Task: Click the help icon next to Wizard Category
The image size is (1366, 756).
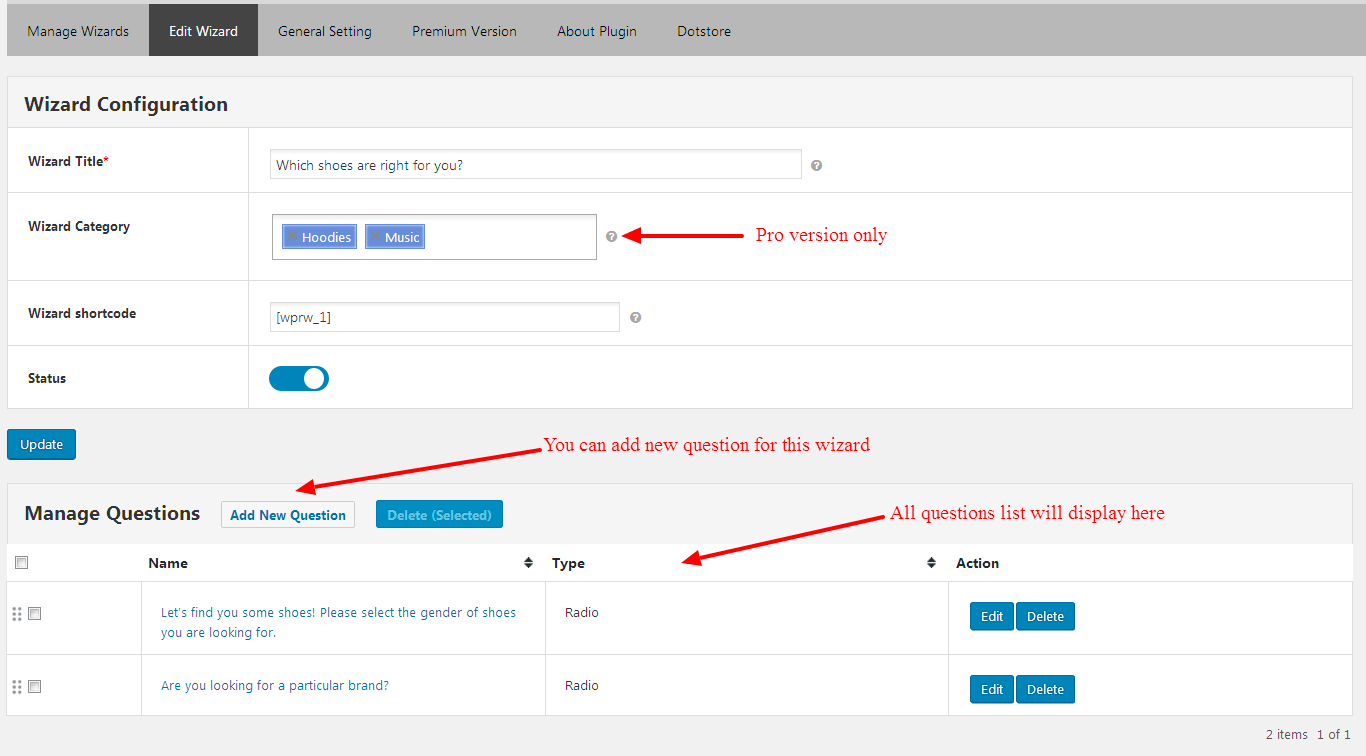Action: [x=611, y=237]
